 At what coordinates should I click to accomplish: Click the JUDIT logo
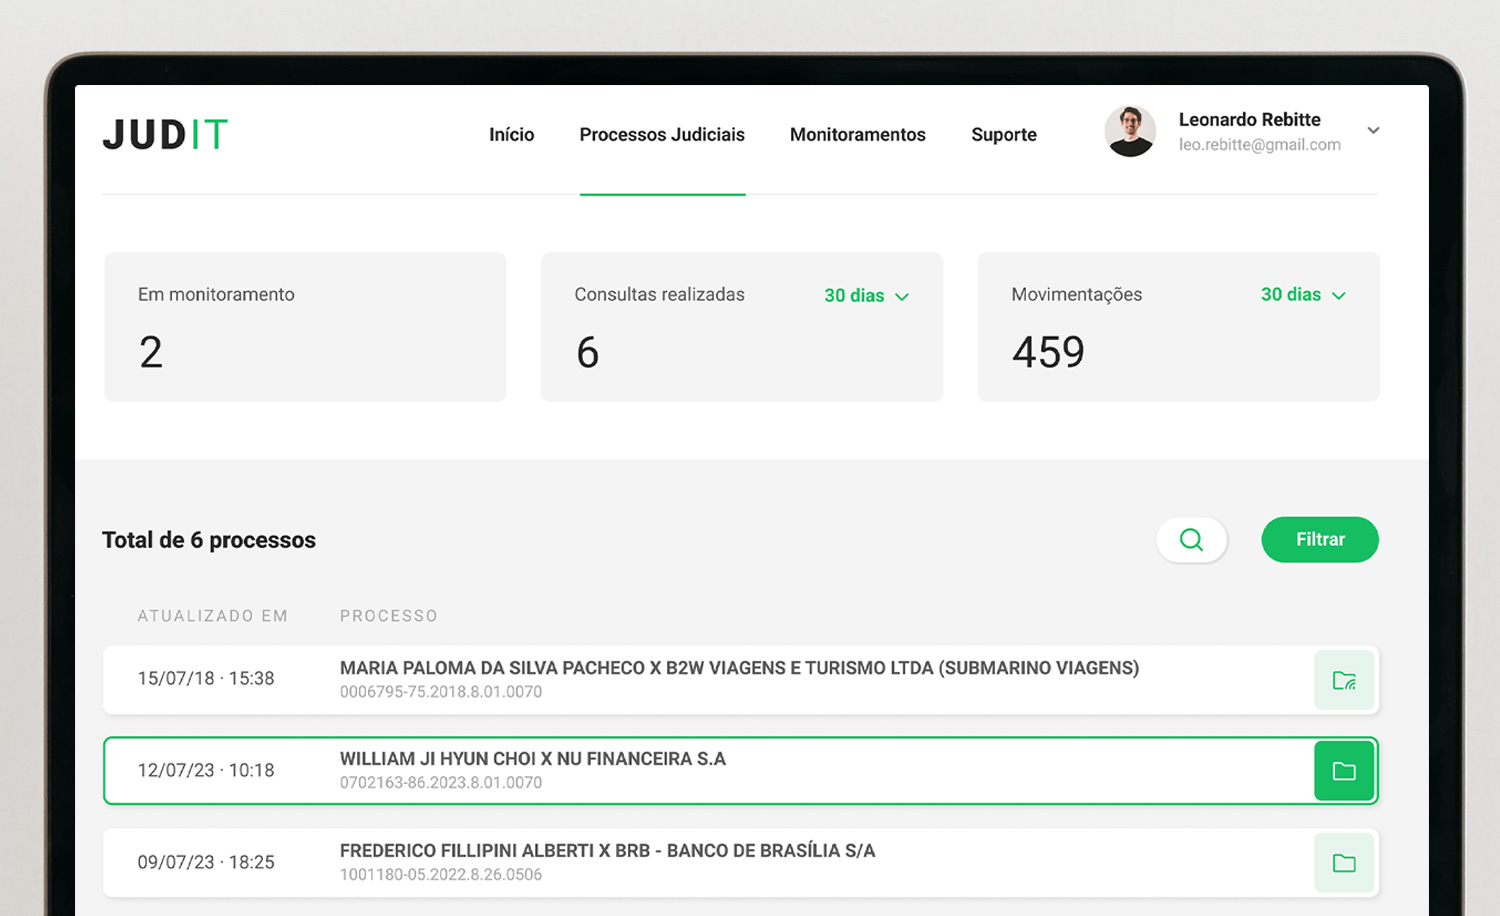coord(165,135)
